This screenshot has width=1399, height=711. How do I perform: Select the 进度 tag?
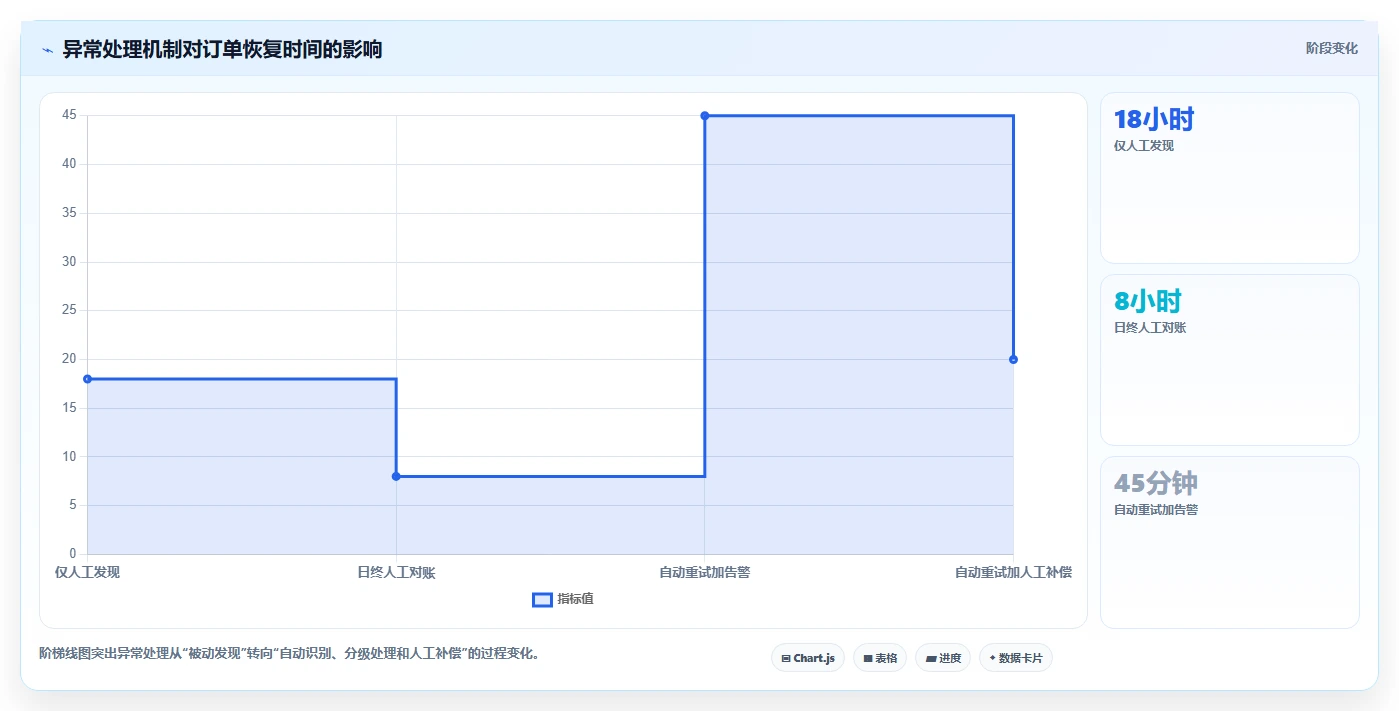point(943,658)
